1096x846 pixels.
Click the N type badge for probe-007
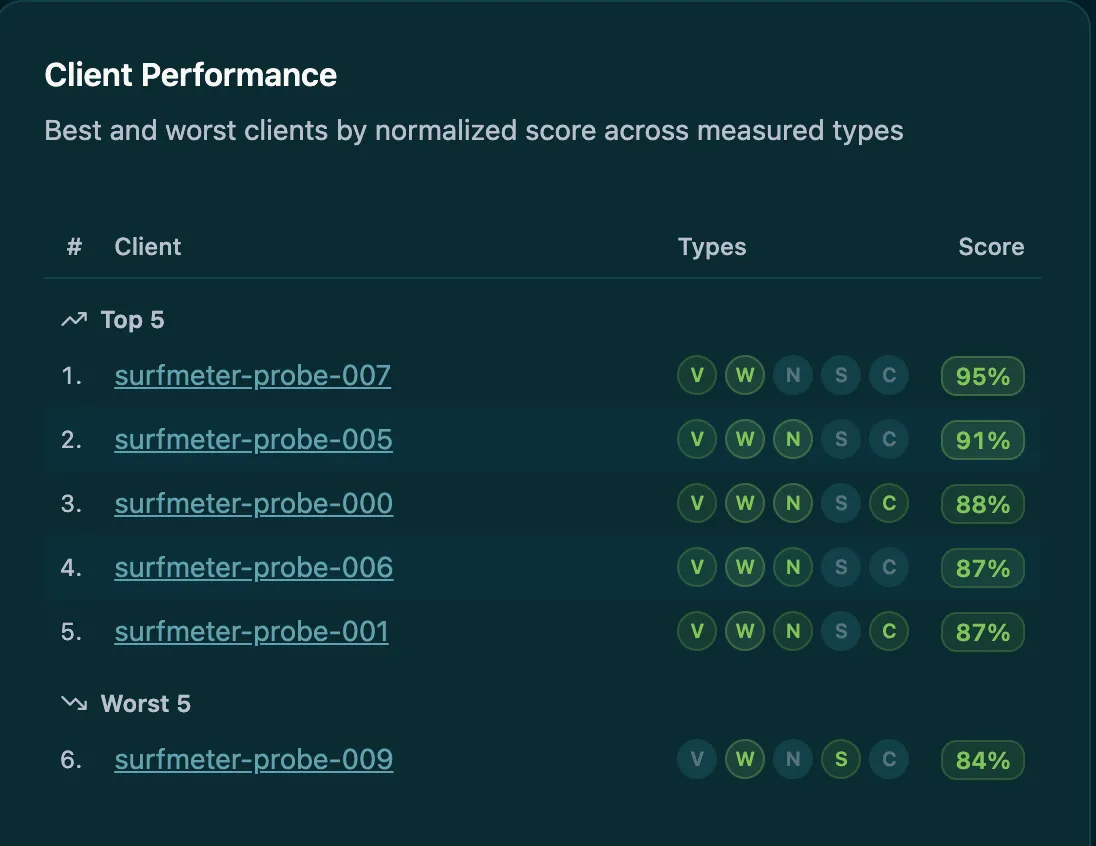(x=793, y=375)
